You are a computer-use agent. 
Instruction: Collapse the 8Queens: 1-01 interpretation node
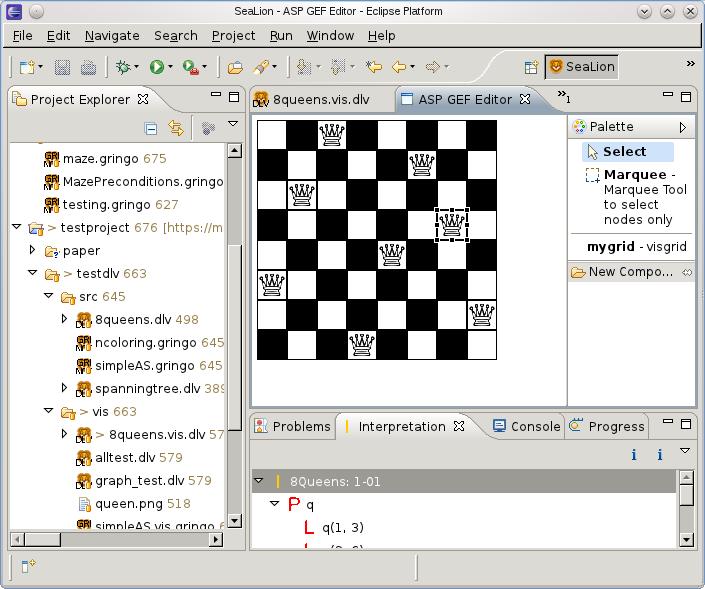[x=259, y=482]
